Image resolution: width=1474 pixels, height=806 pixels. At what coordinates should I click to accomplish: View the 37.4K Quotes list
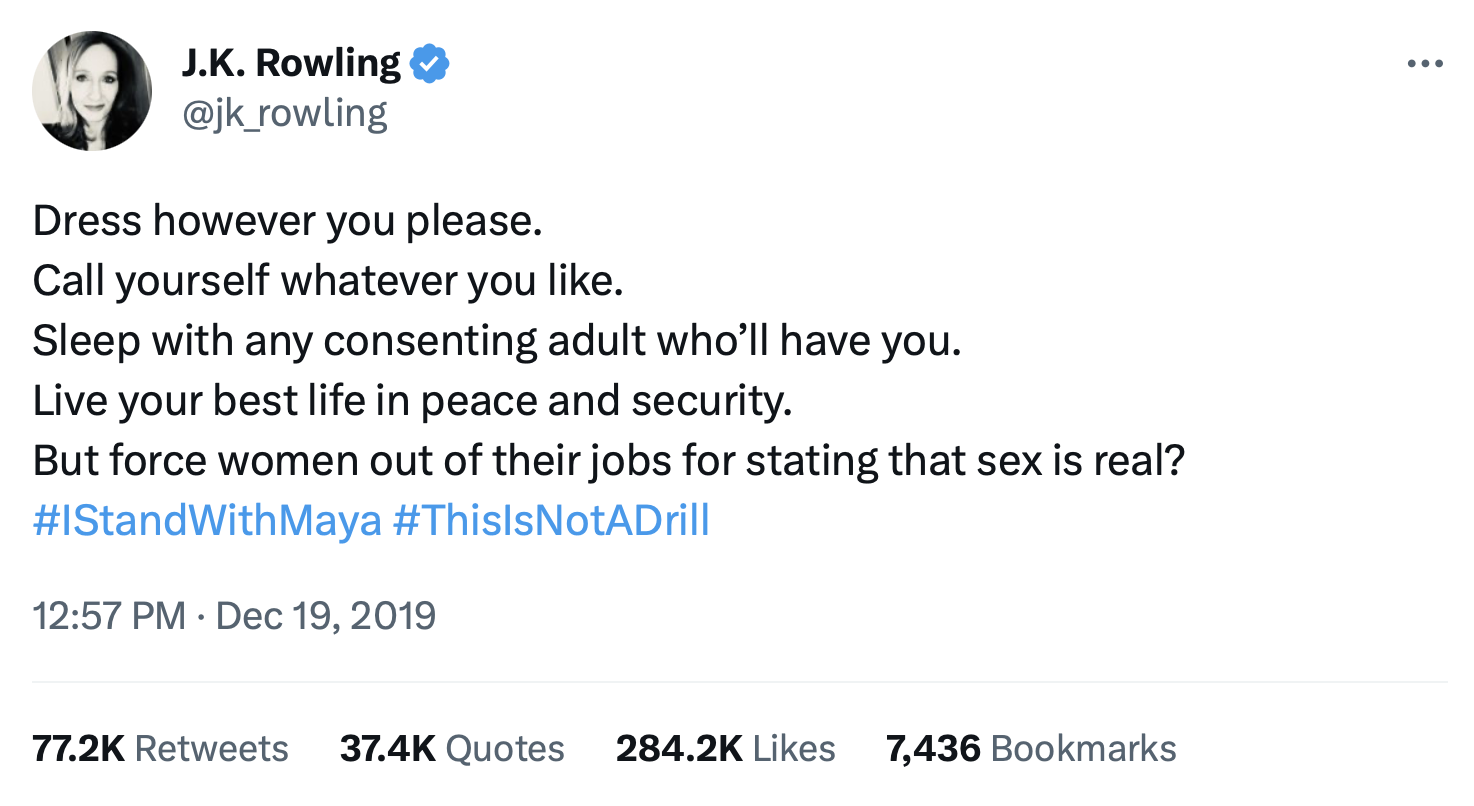(452, 748)
